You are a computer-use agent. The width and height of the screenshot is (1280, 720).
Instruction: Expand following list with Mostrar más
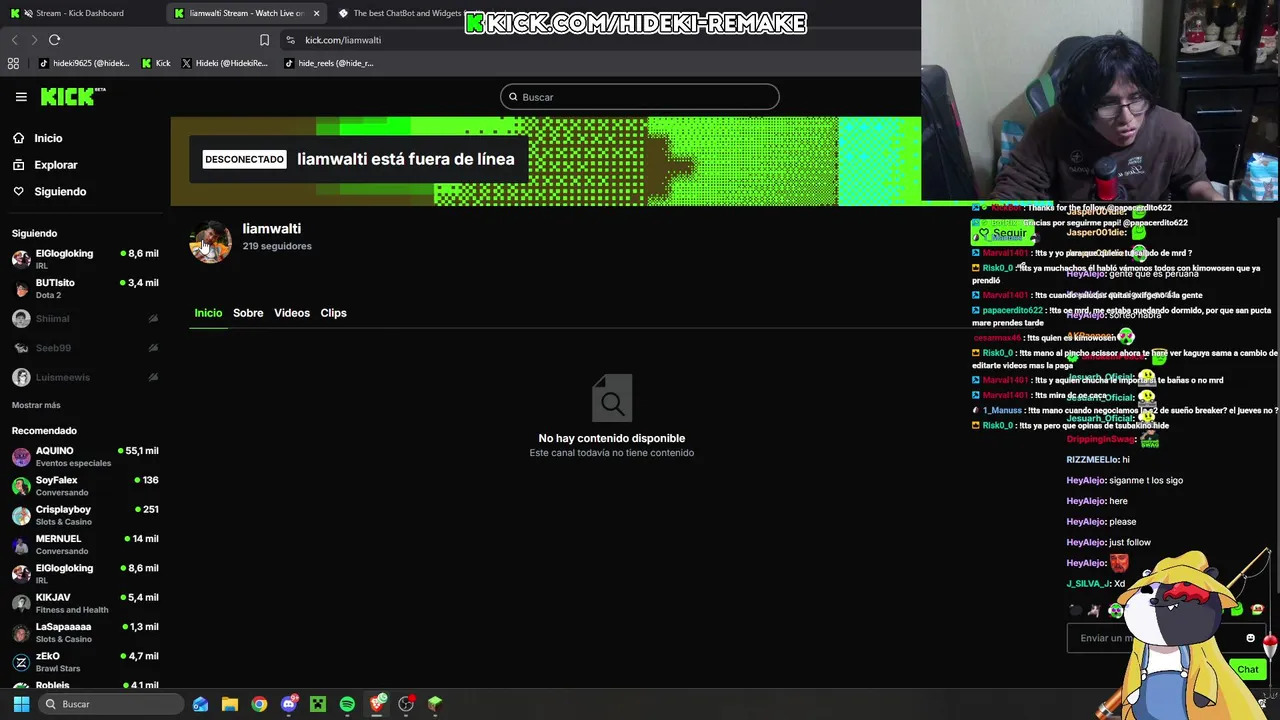36,405
